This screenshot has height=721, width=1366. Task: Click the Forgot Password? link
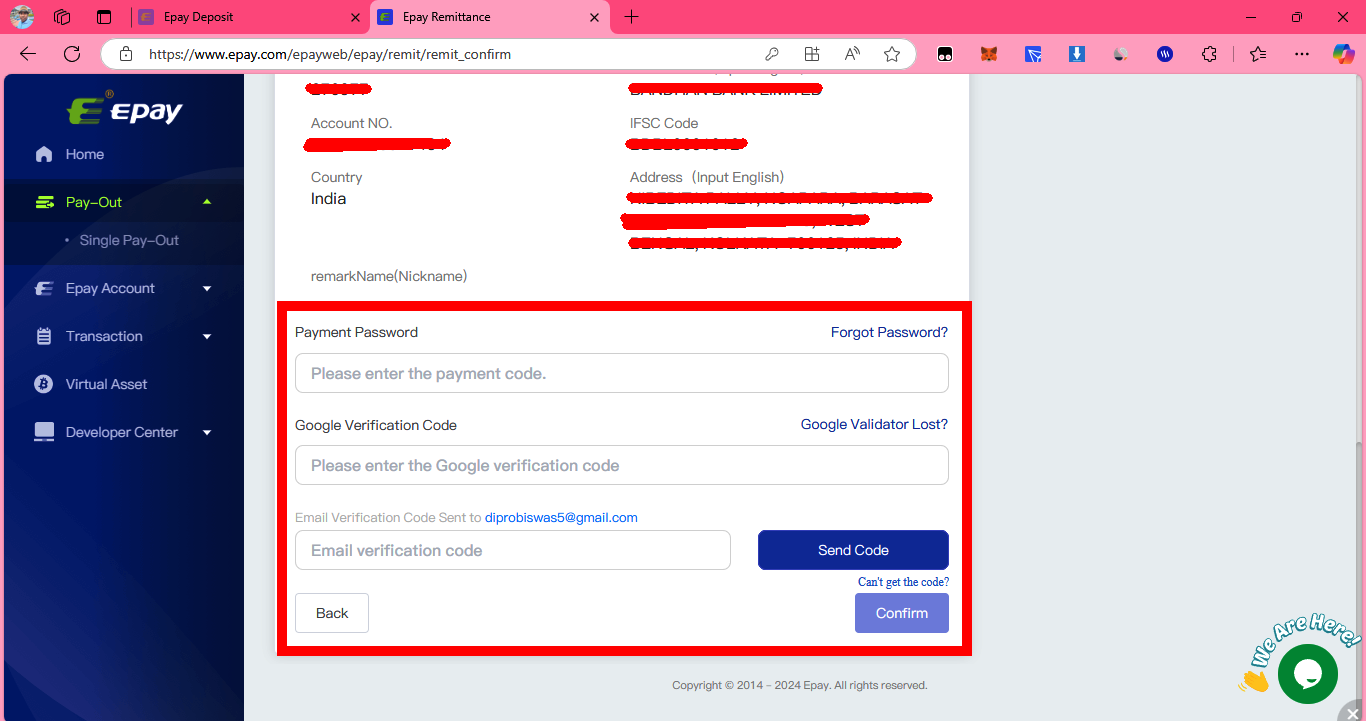click(889, 332)
